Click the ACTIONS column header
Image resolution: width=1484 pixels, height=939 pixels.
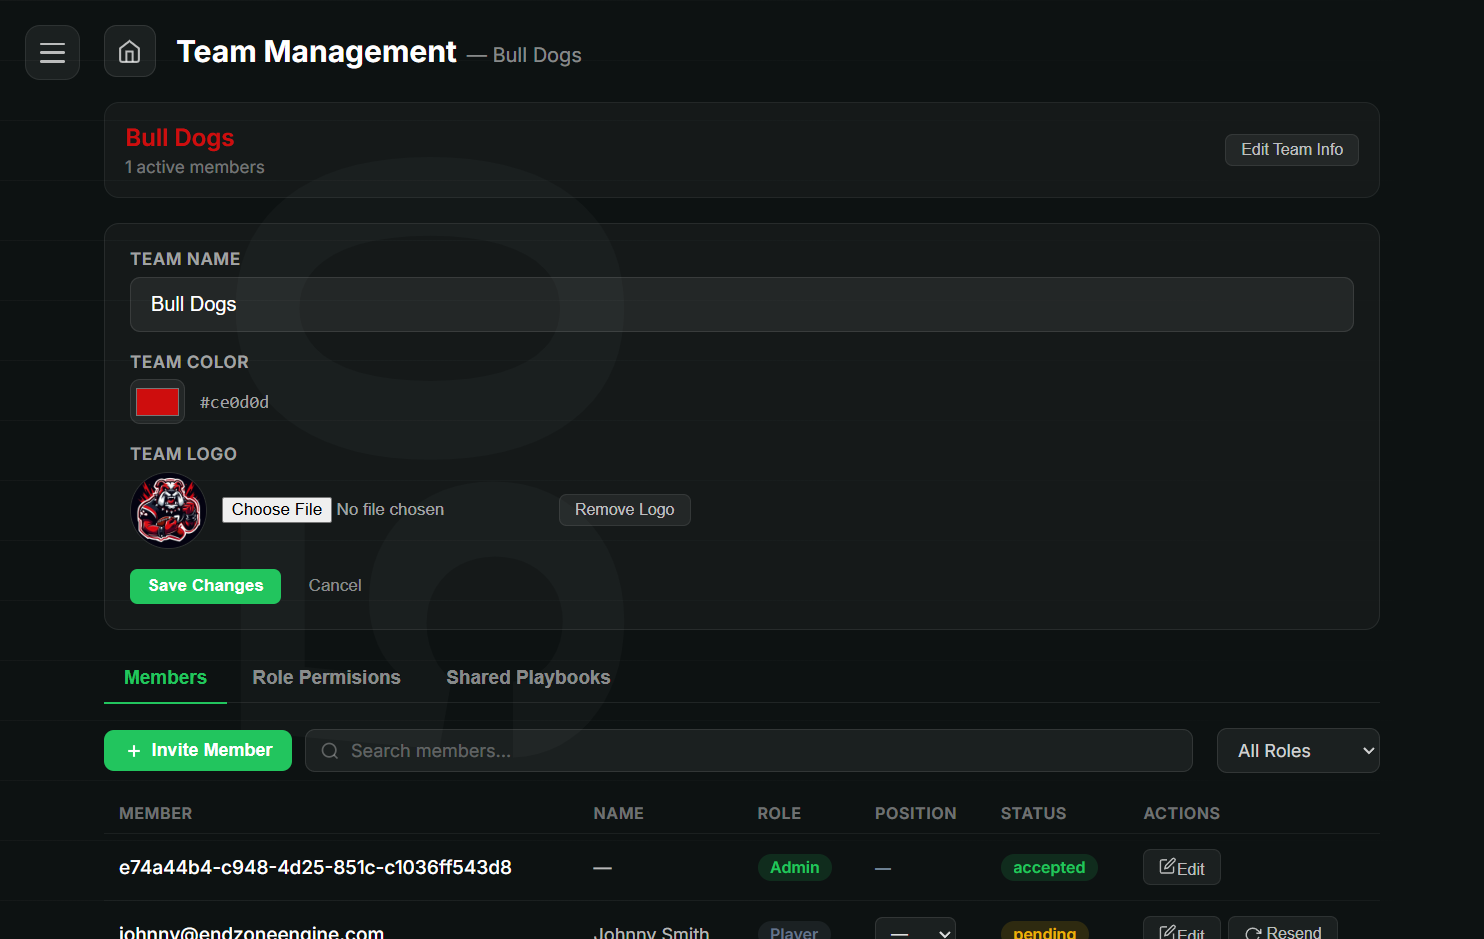(1181, 814)
